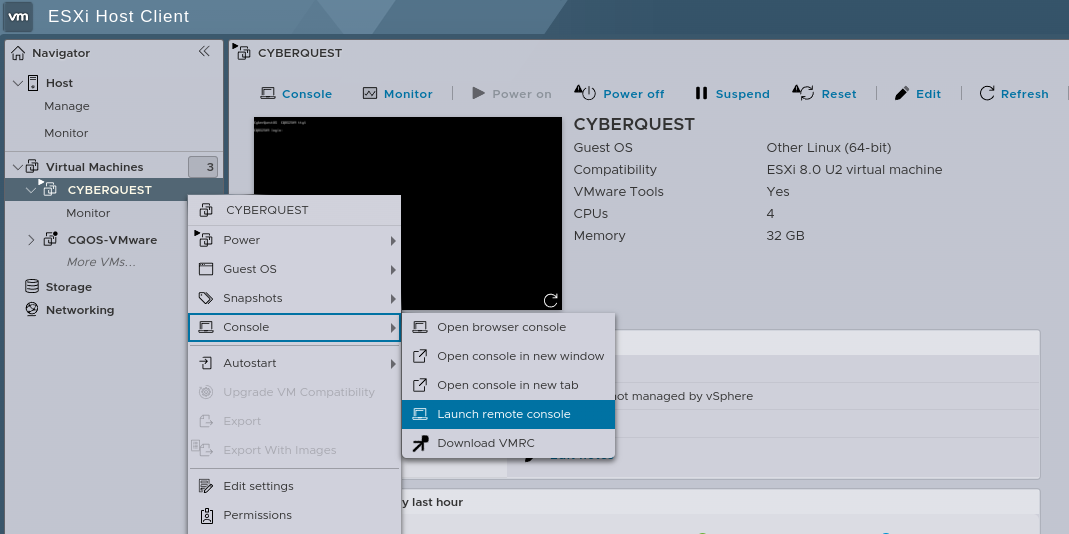Refresh the VM view
This screenshot has height=534, width=1069.
point(1013,94)
